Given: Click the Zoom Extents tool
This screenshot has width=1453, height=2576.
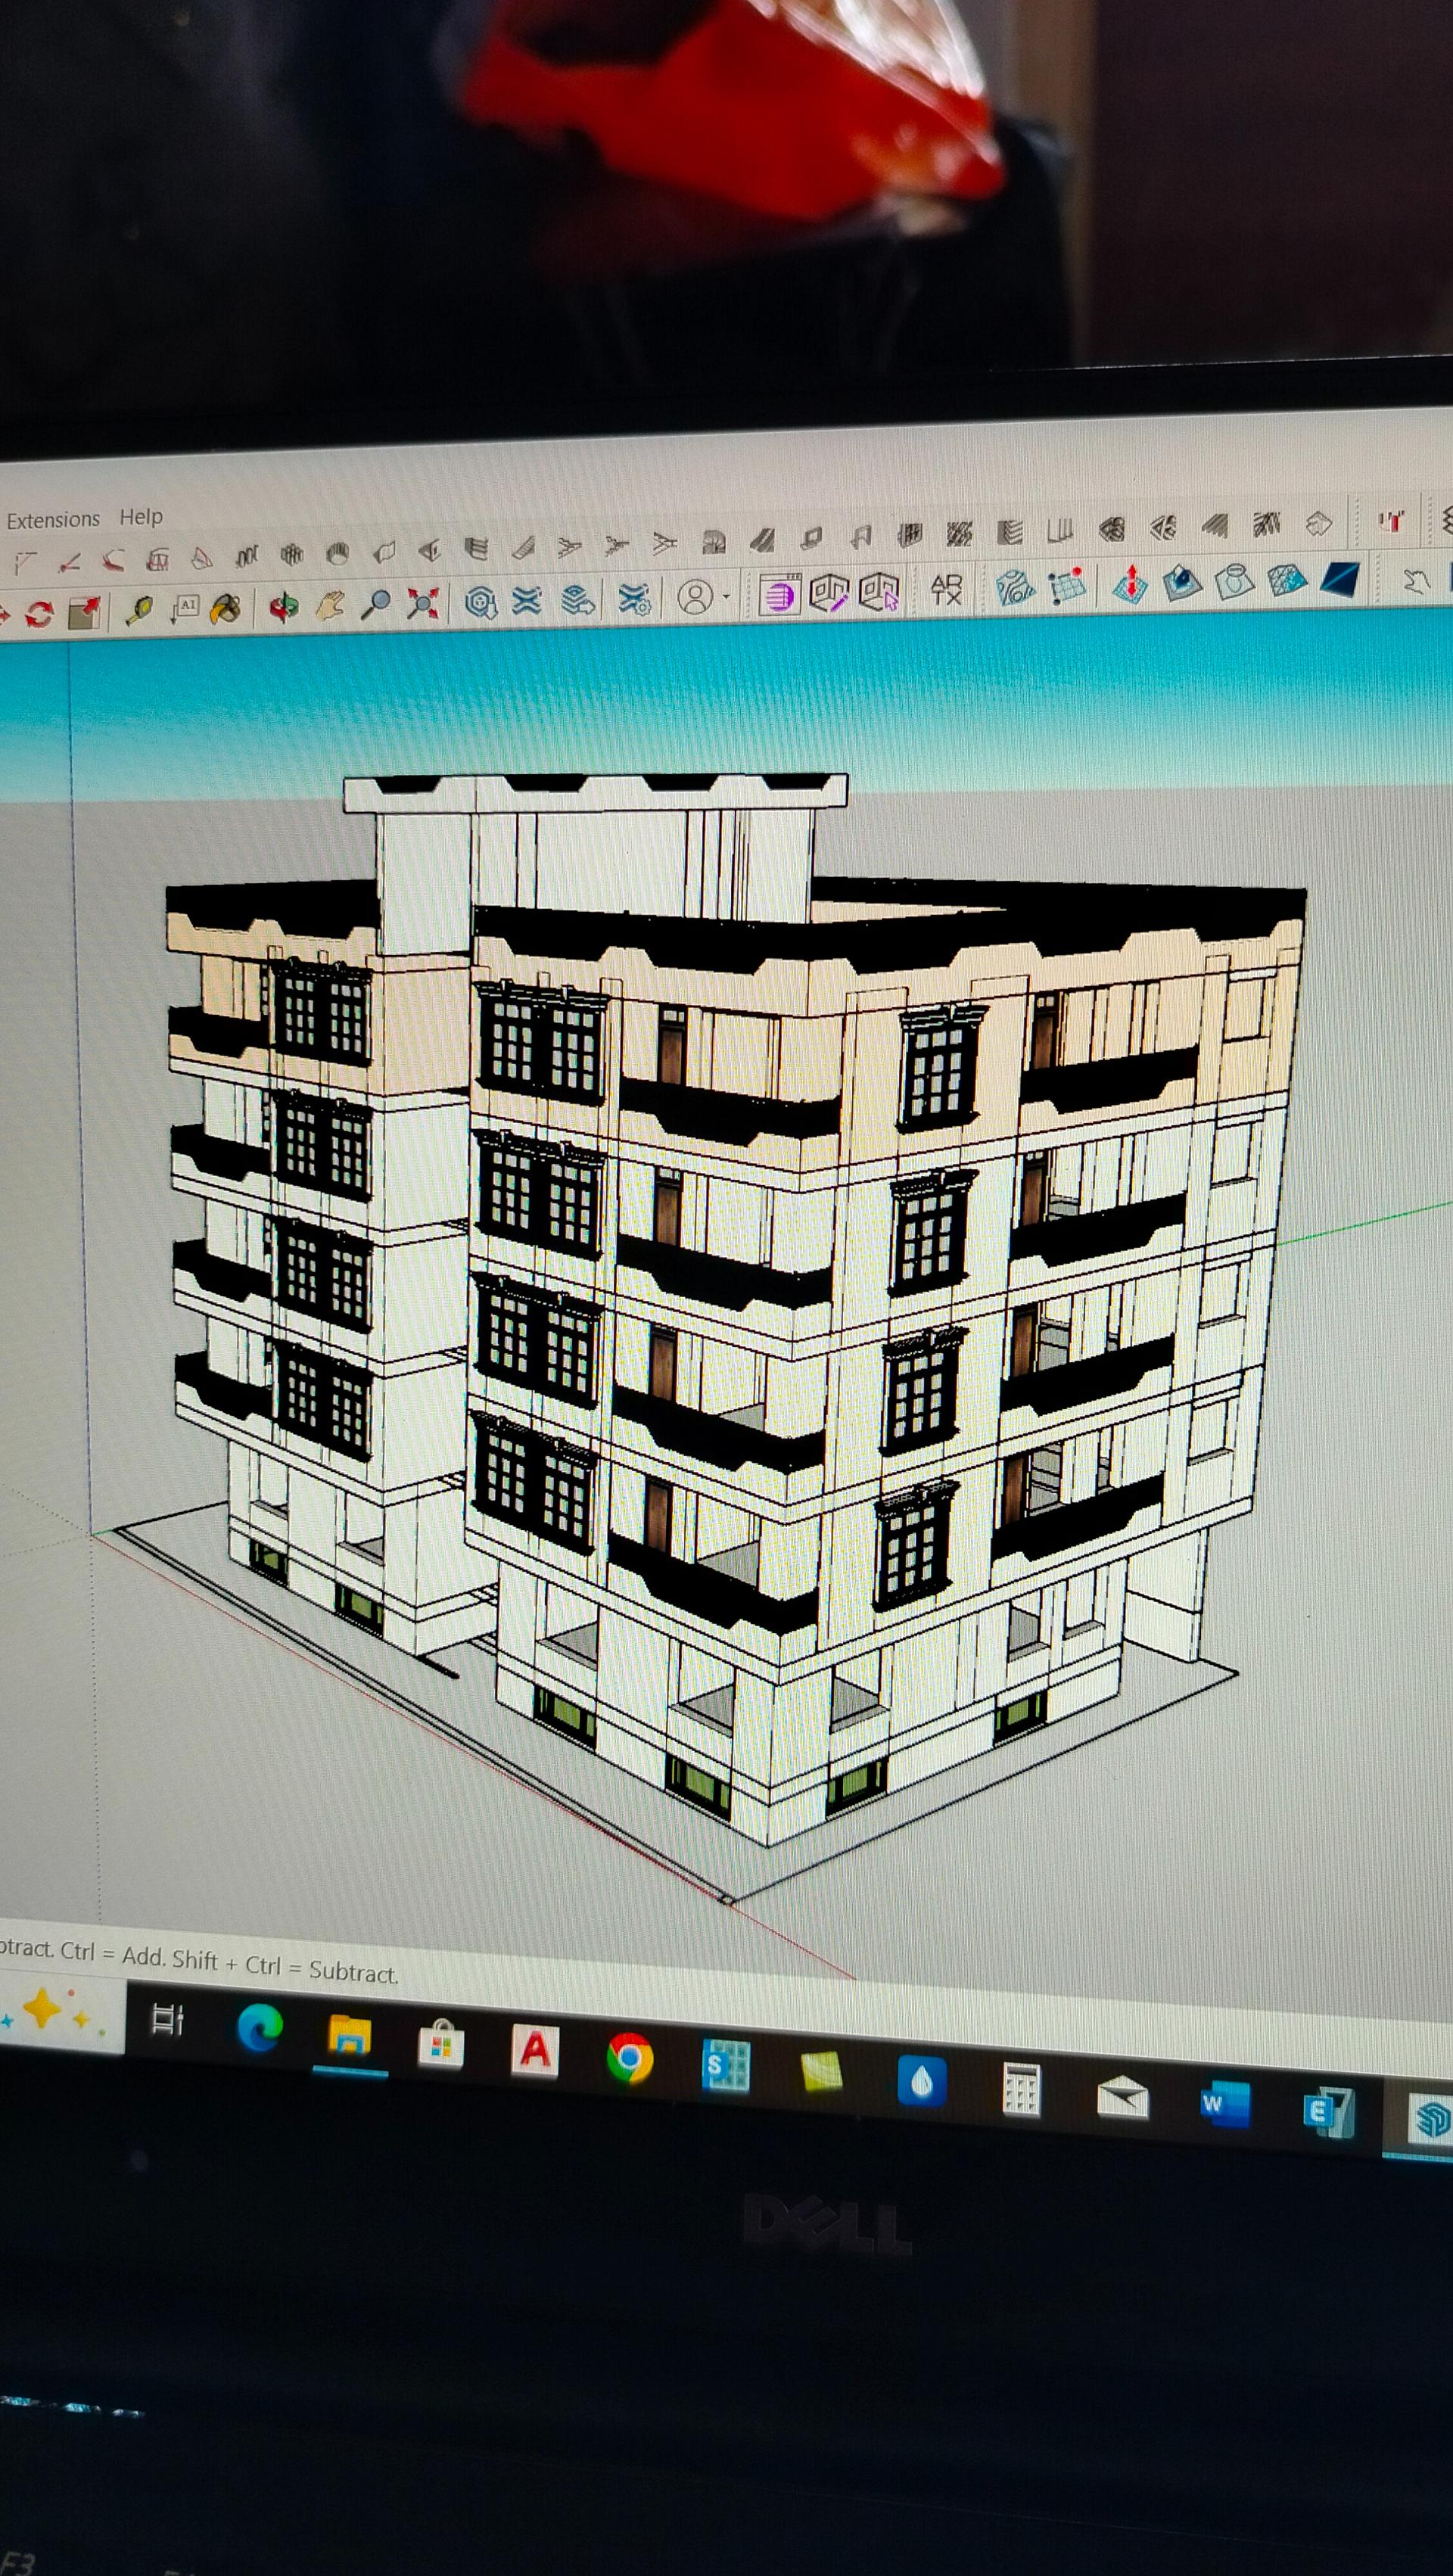Looking at the screenshot, I should (x=423, y=602).
